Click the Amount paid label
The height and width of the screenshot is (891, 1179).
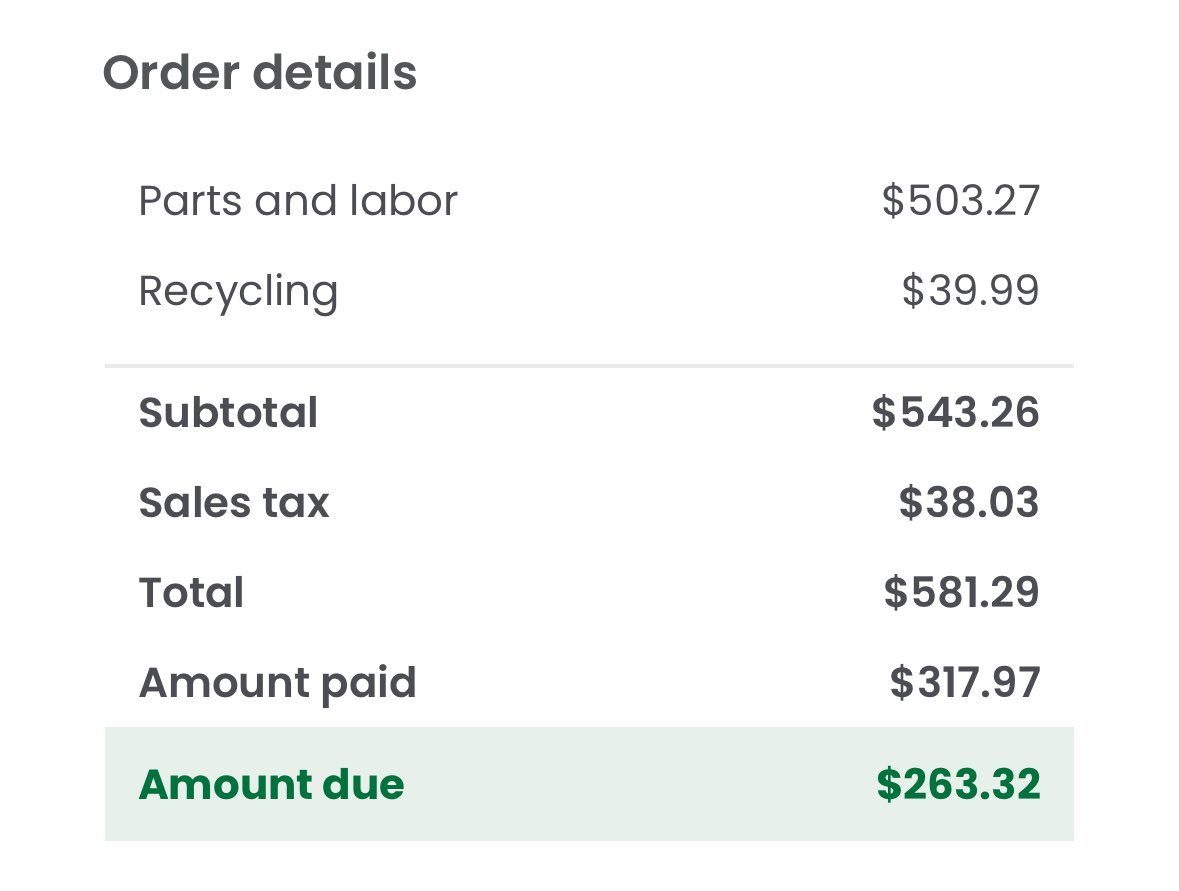tap(277, 683)
